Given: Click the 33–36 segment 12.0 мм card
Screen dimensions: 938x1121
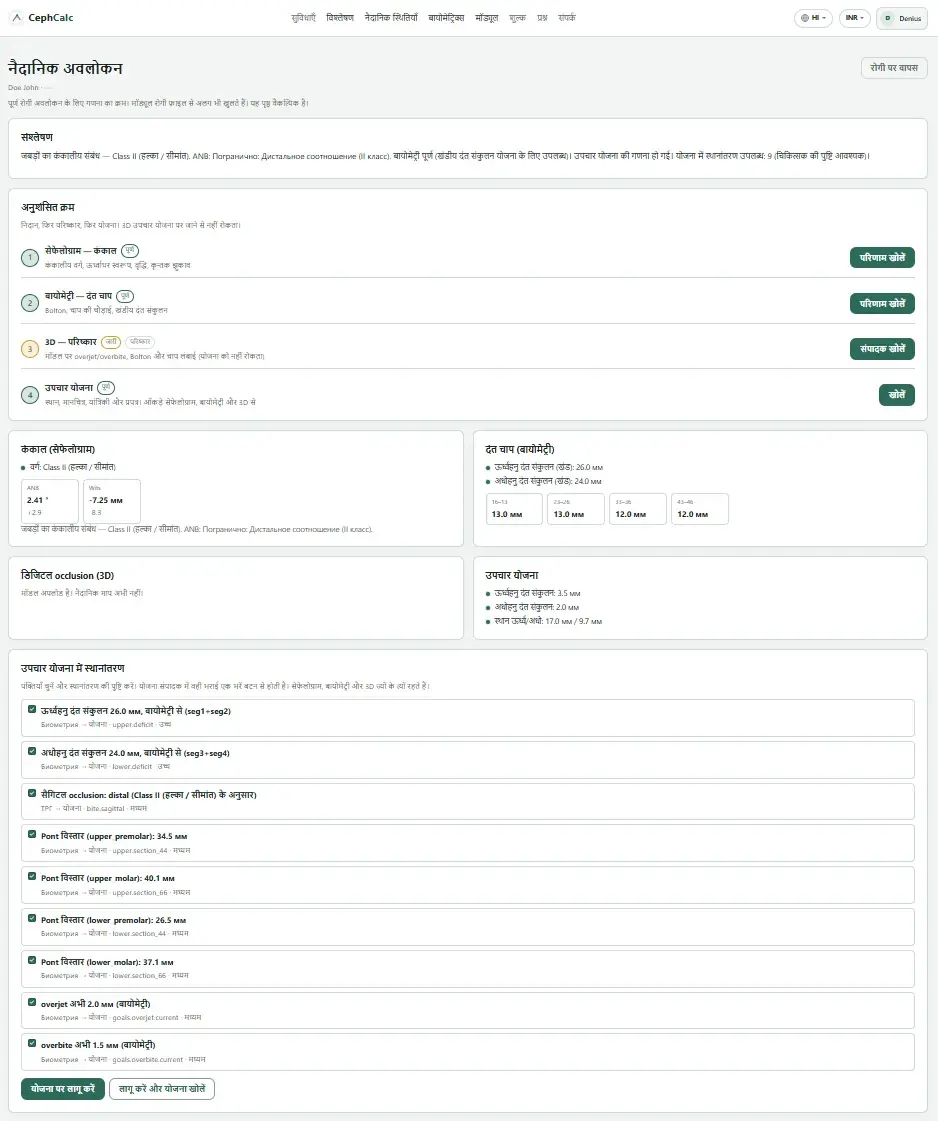Looking at the screenshot, I should coord(638,509).
